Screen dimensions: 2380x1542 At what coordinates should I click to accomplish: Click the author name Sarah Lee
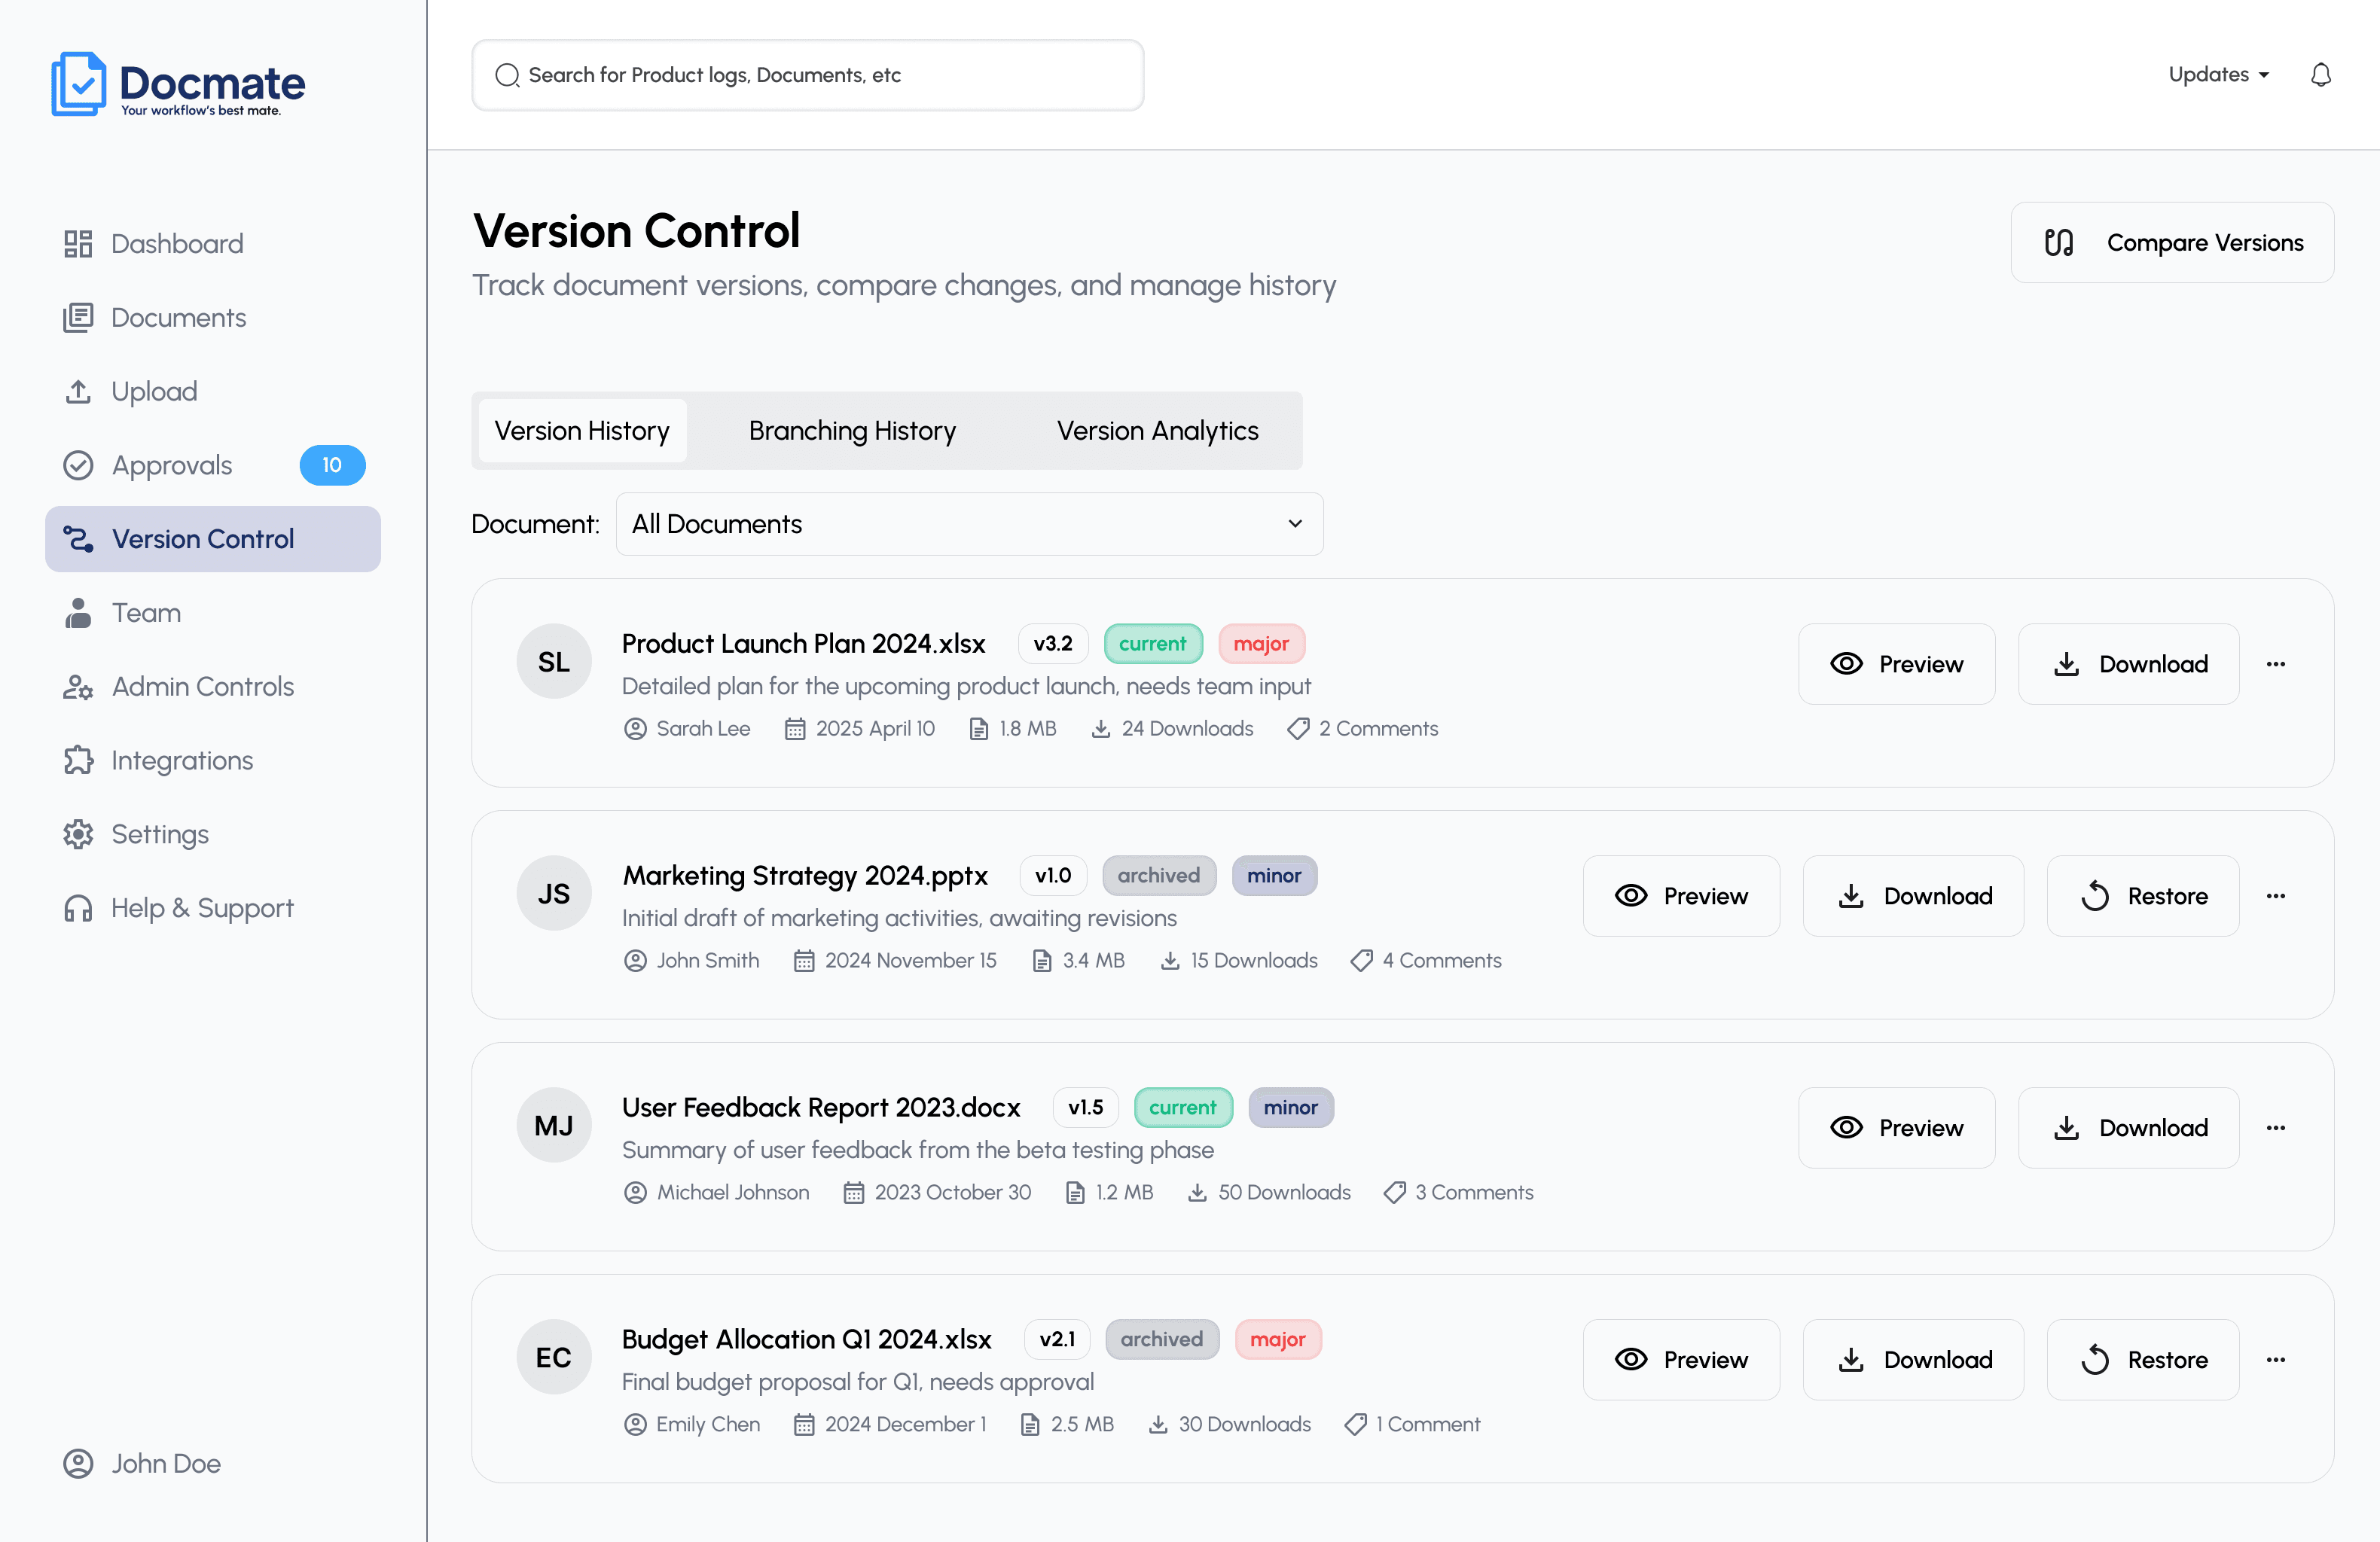coord(703,729)
